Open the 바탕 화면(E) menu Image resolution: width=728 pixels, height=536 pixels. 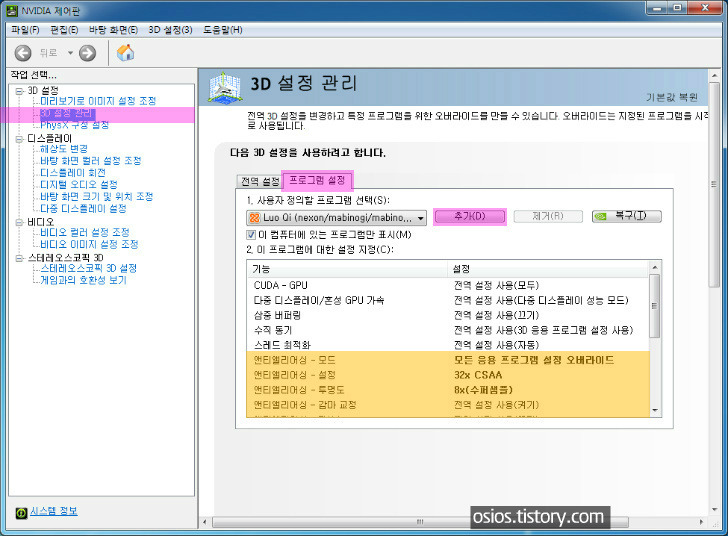click(x=113, y=30)
